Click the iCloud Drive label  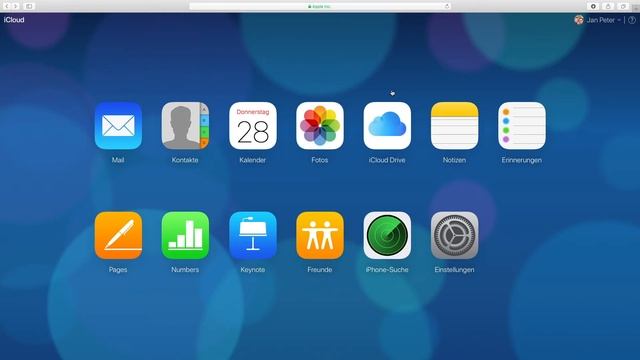click(x=387, y=160)
